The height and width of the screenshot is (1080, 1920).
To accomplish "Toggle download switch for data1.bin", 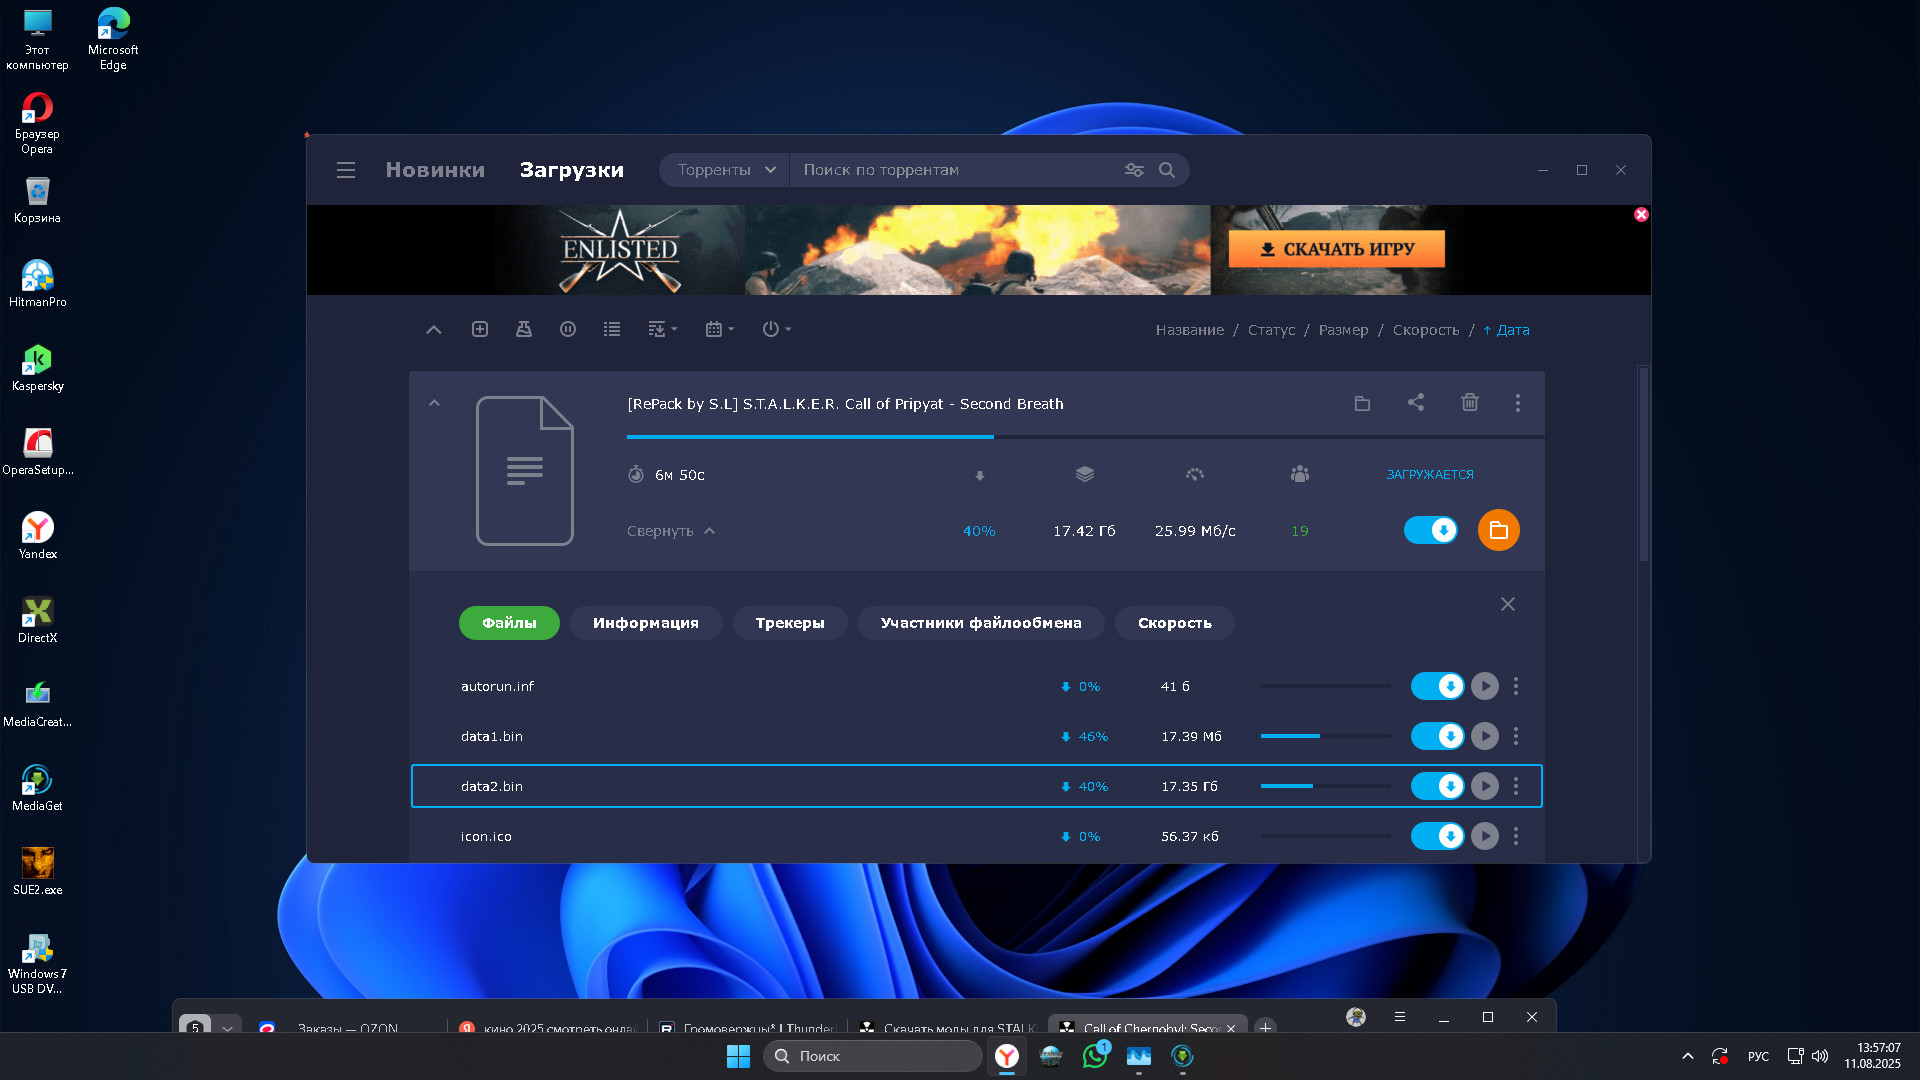I will click(1437, 736).
